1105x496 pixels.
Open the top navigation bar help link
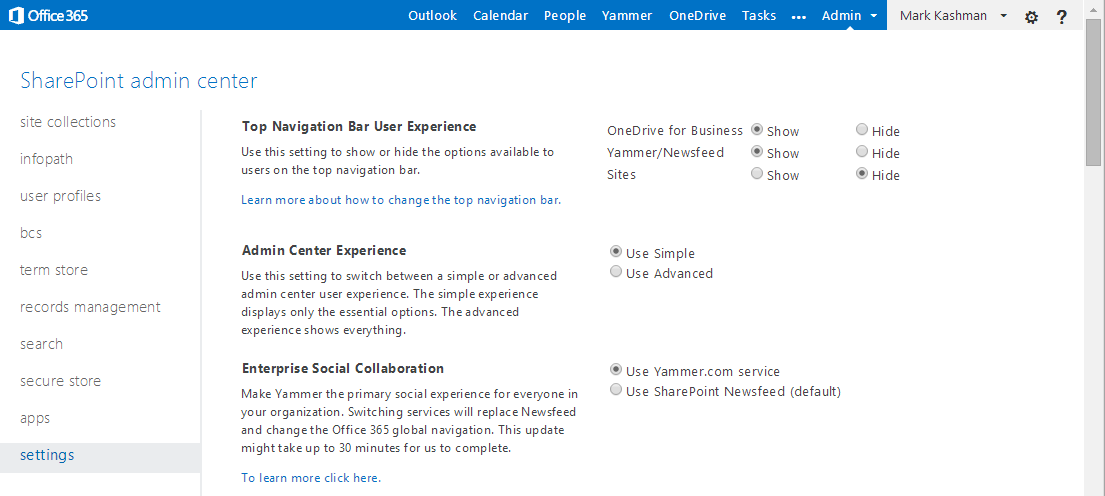coord(401,199)
